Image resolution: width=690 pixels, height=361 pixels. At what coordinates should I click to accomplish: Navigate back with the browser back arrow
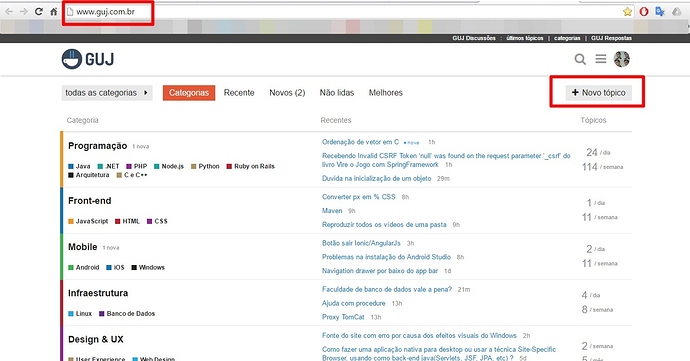[9, 11]
